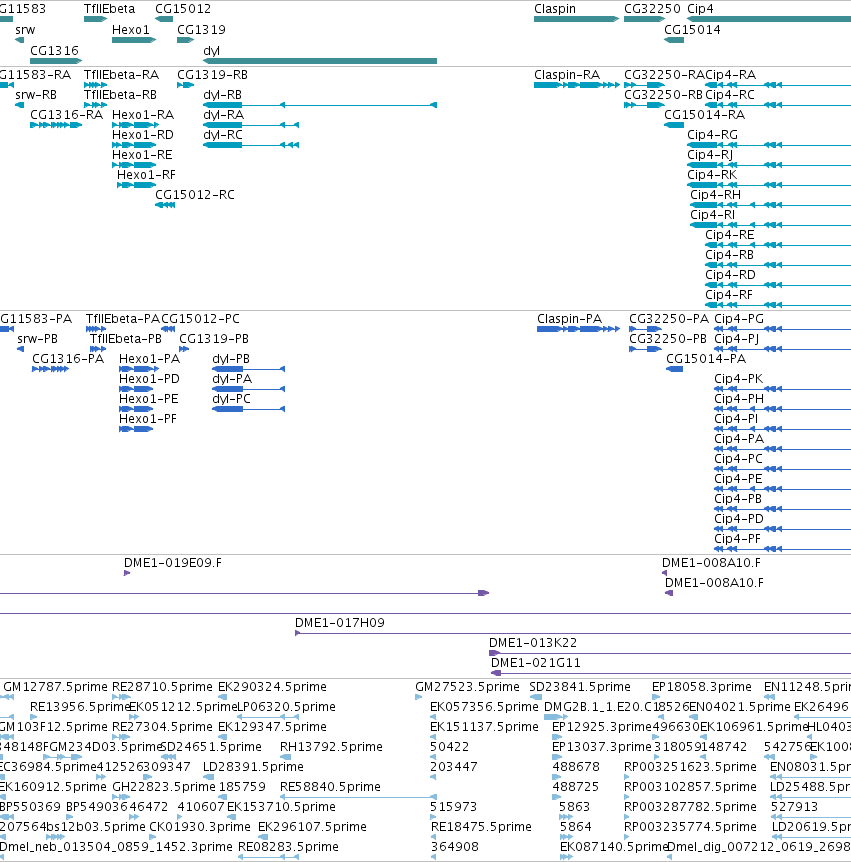Click the CG1316-RA transcript label
The image size is (851, 862).
coord(67,115)
